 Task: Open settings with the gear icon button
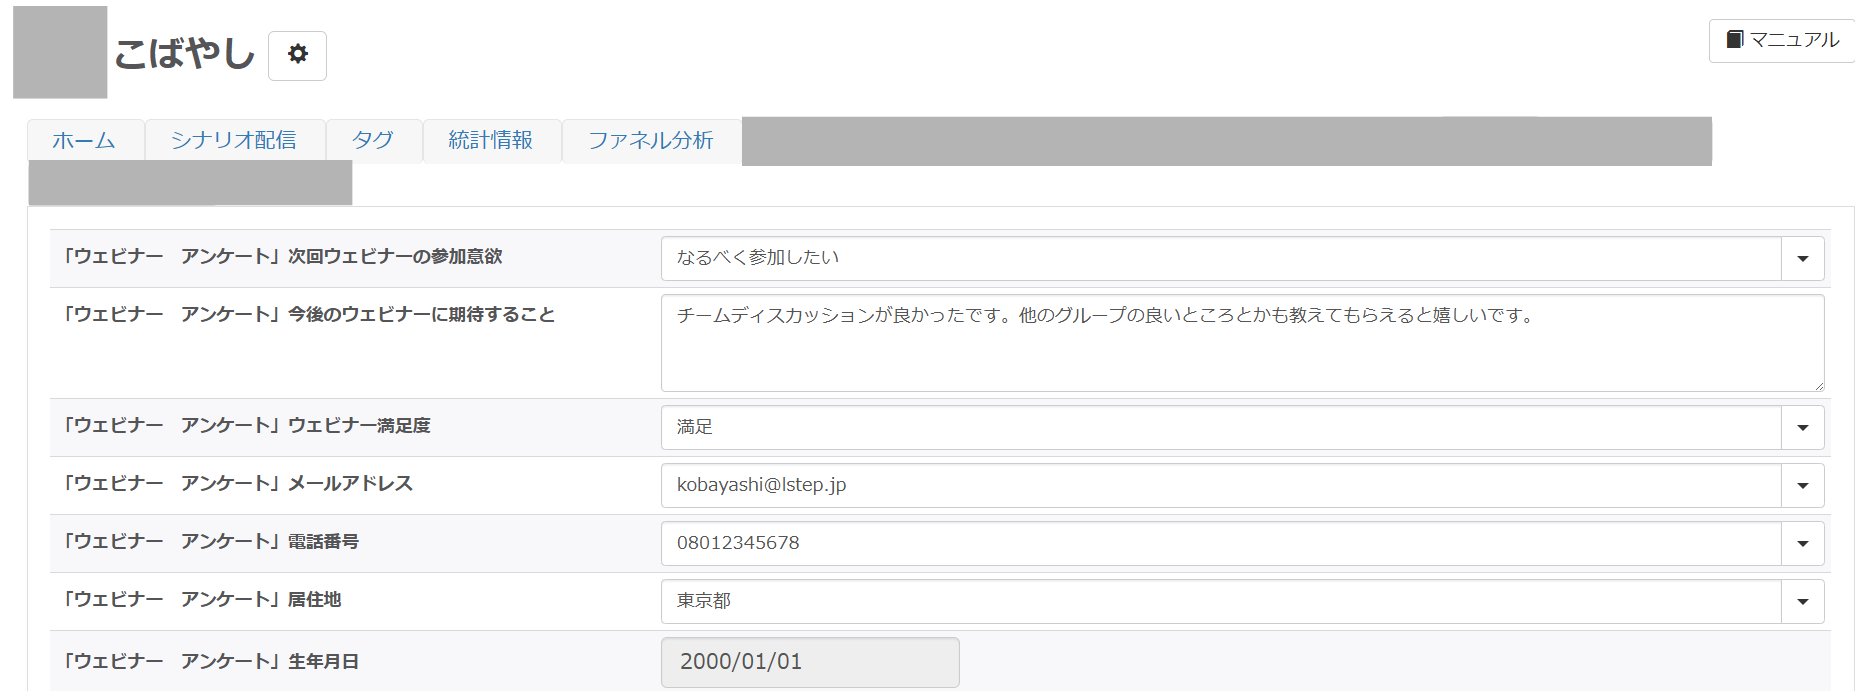point(297,55)
